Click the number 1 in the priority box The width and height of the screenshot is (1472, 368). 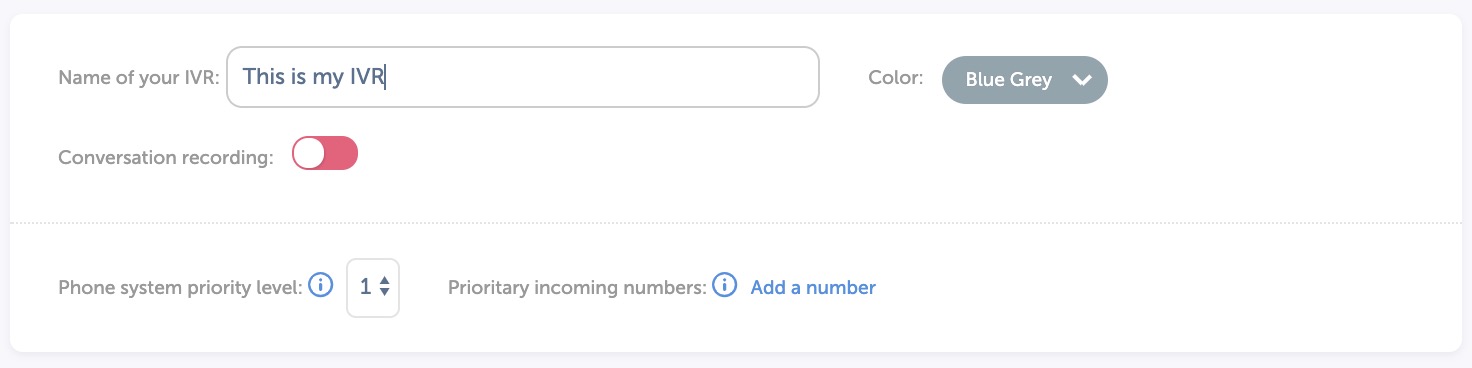click(x=365, y=287)
